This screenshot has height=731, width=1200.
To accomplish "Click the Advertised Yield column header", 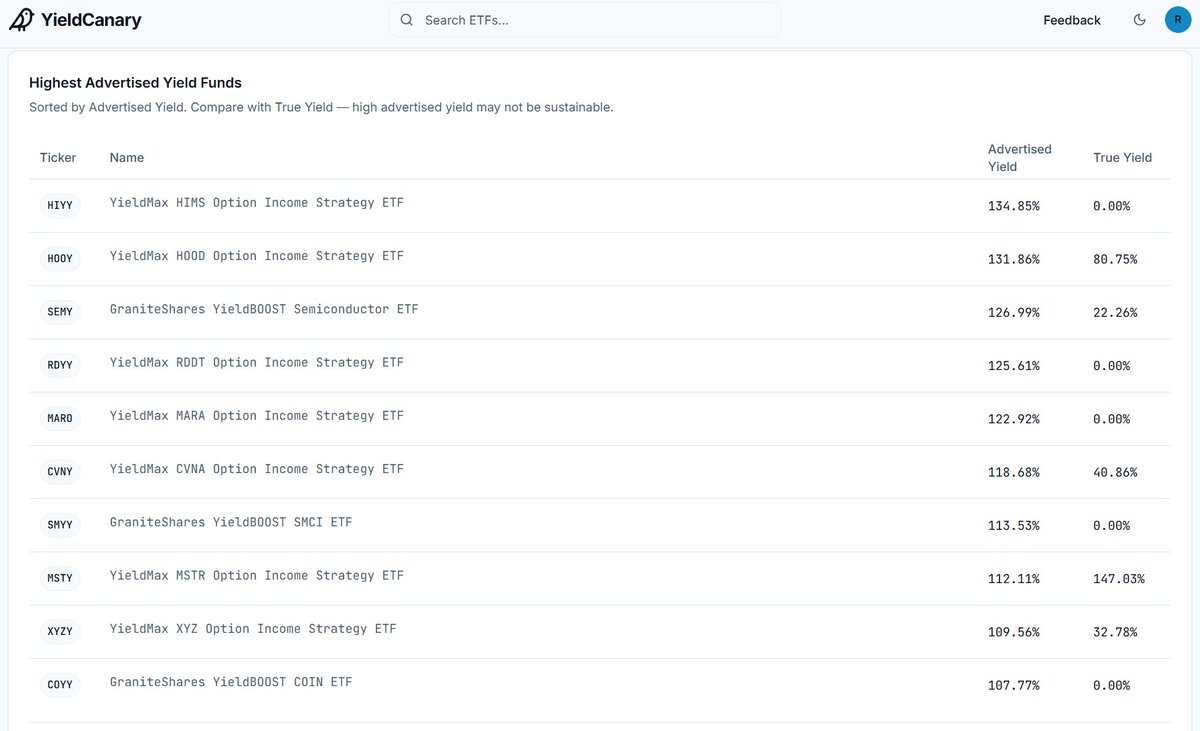I will tap(1020, 158).
